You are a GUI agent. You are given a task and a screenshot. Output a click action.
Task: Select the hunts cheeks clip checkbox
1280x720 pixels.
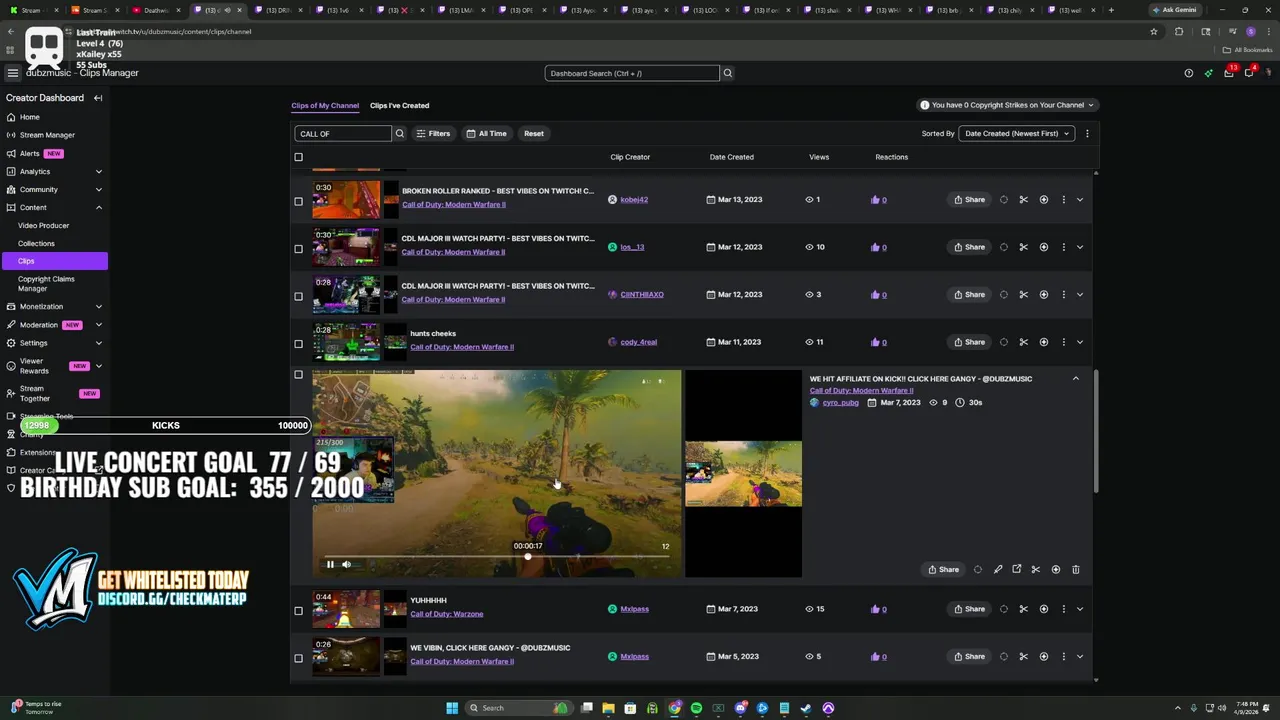pyautogui.click(x=298, y=344)
